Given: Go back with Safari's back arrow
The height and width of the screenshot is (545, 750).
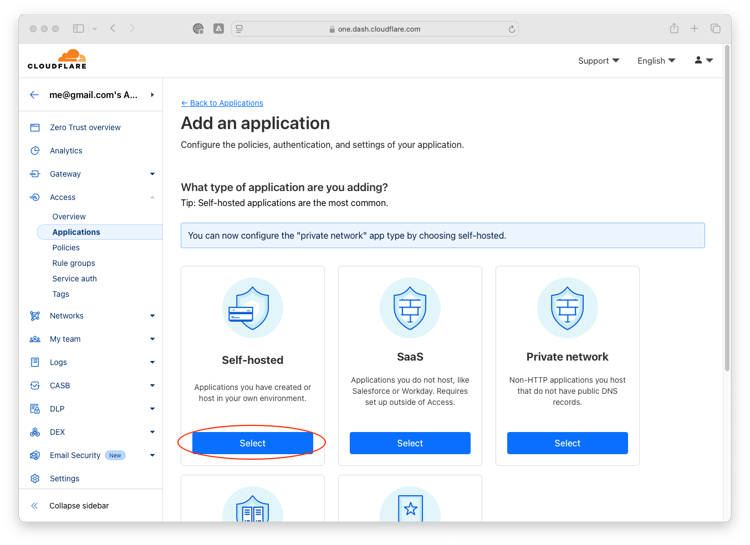Looking at the screenshot, I should tap(113, 29).
